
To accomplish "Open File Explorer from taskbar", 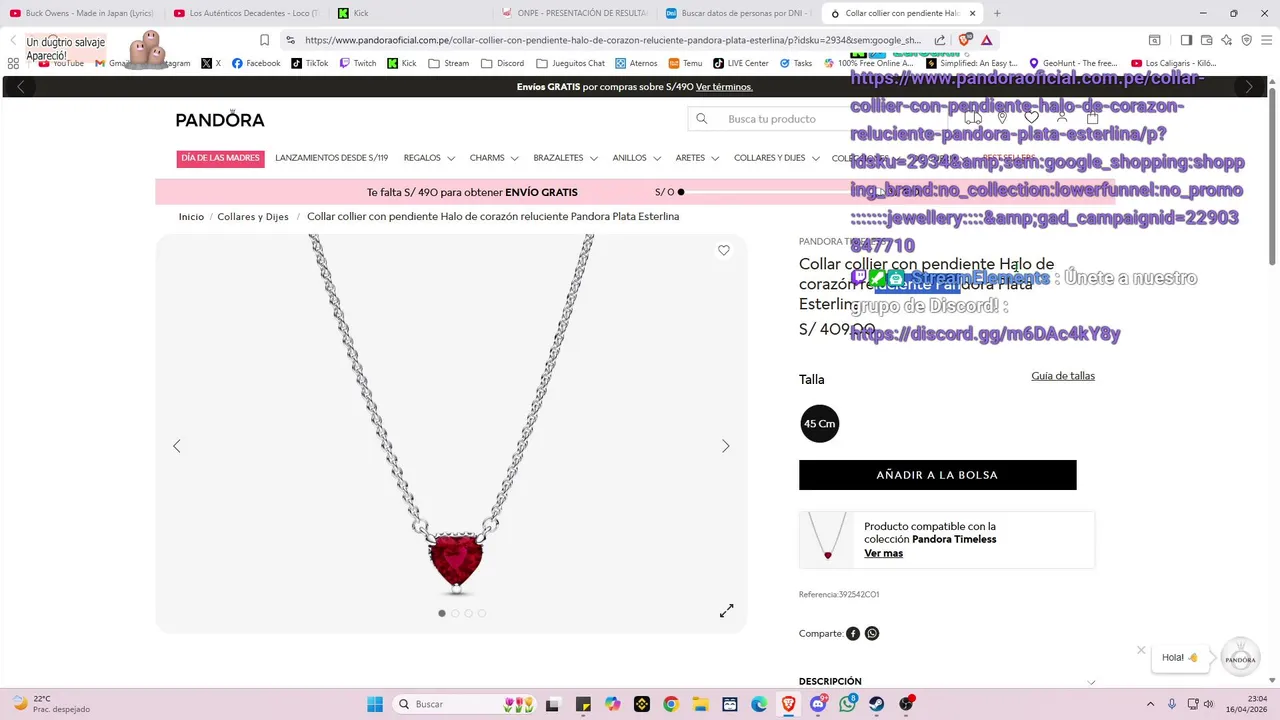I will [700, 704].
